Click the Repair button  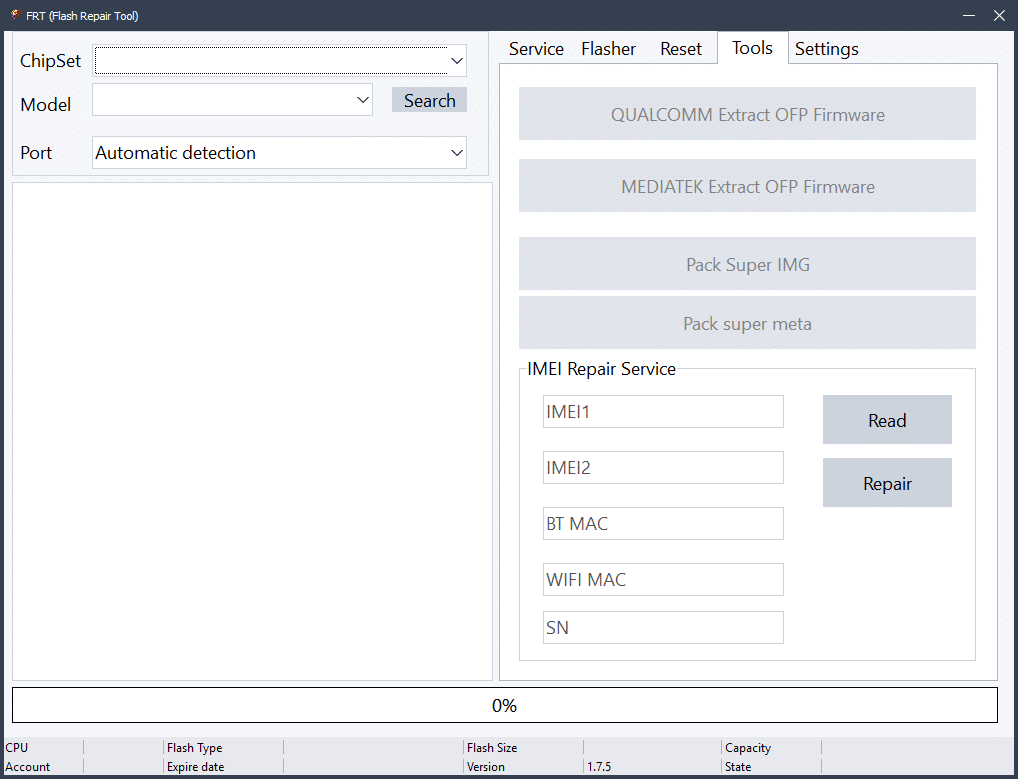tap(887, 483)
